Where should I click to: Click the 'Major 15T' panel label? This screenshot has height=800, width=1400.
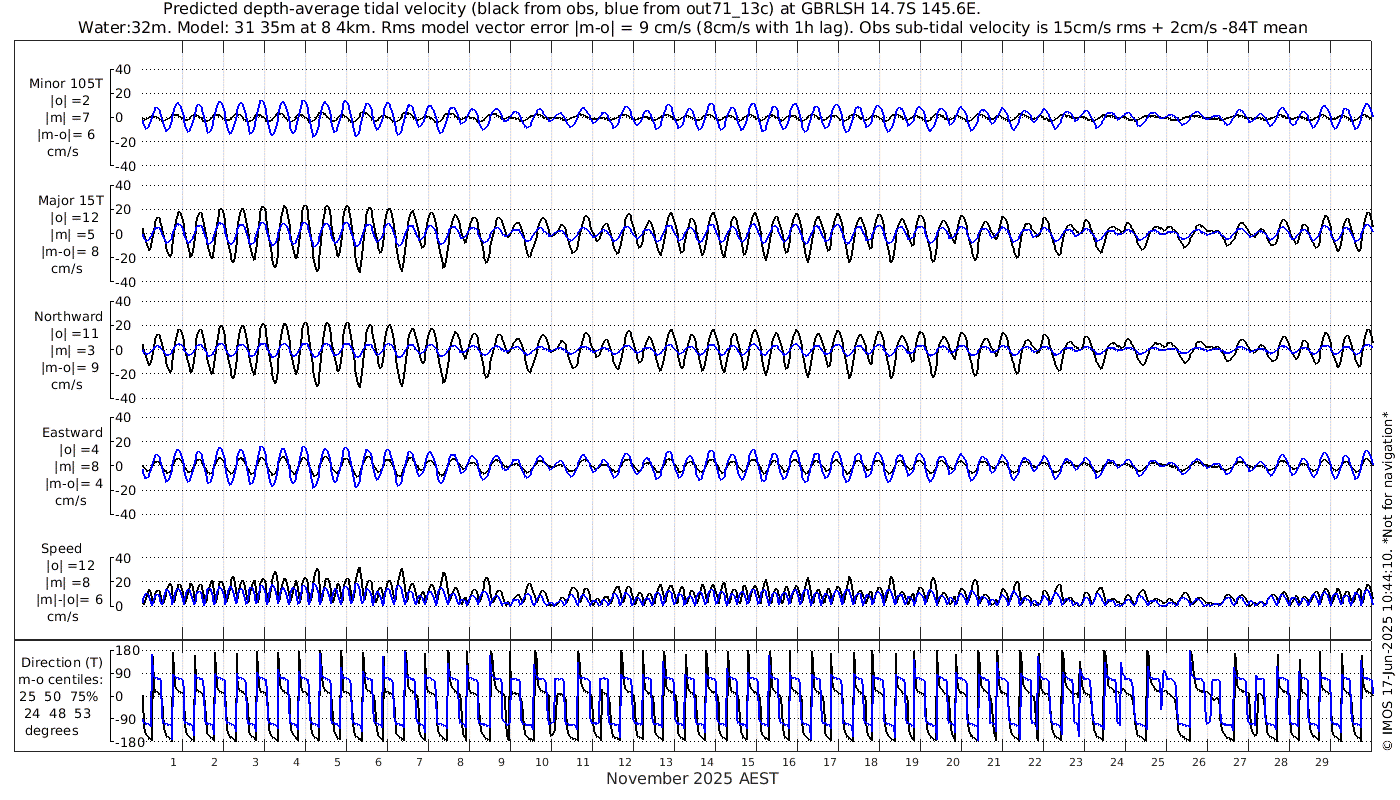[70, 200]
